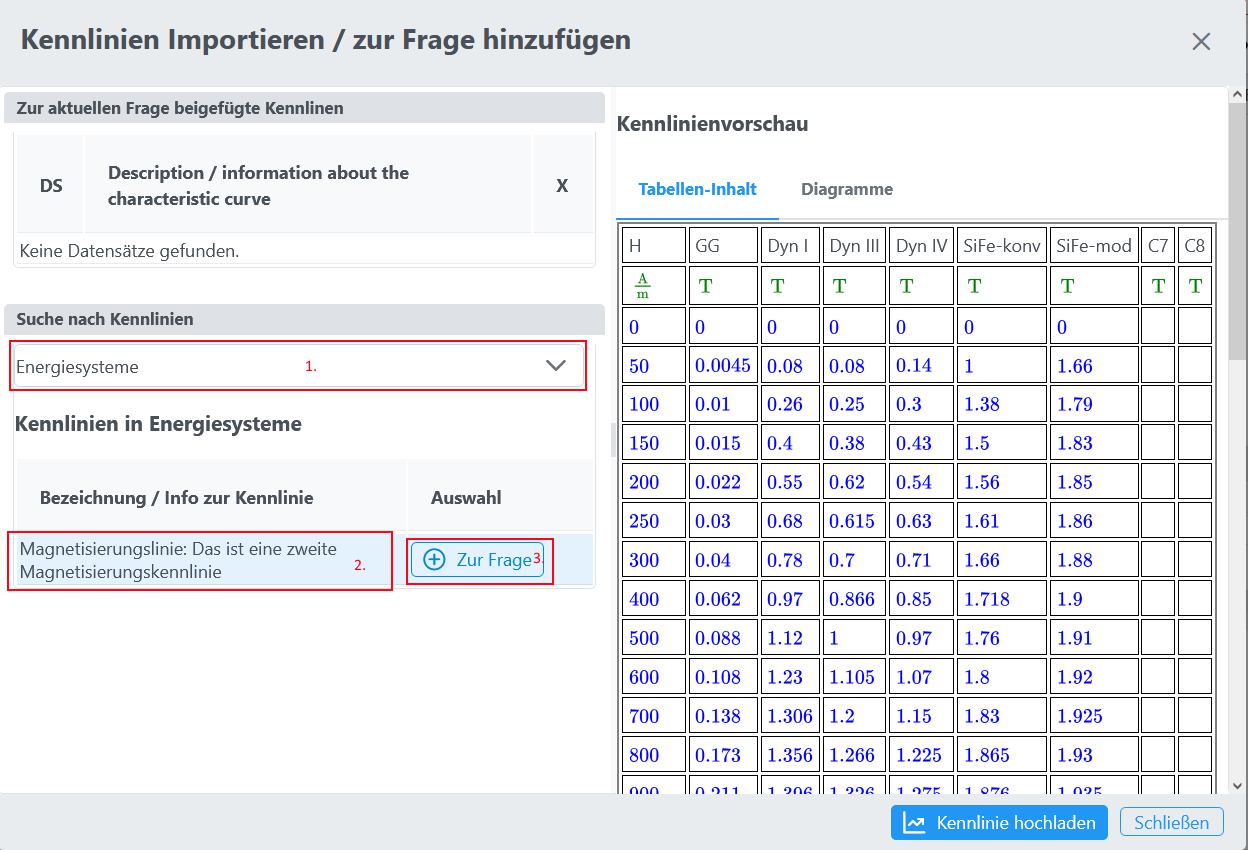The width and height of the screenshot is (1248, 850).
Task: Click the 'Suche nach Kennlinien' section header
Action: [x=304, y=320]
